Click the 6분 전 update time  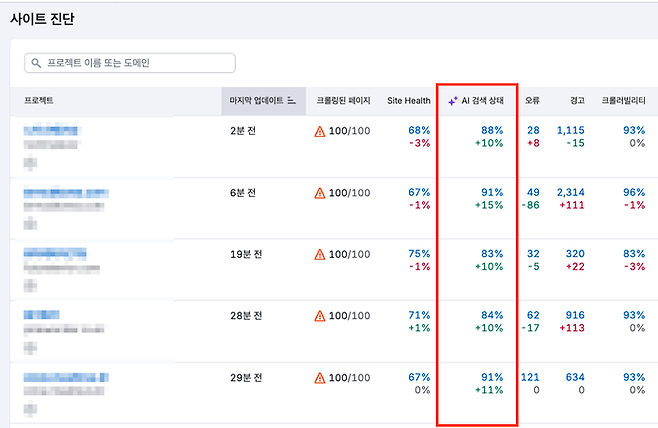[243, 193]
